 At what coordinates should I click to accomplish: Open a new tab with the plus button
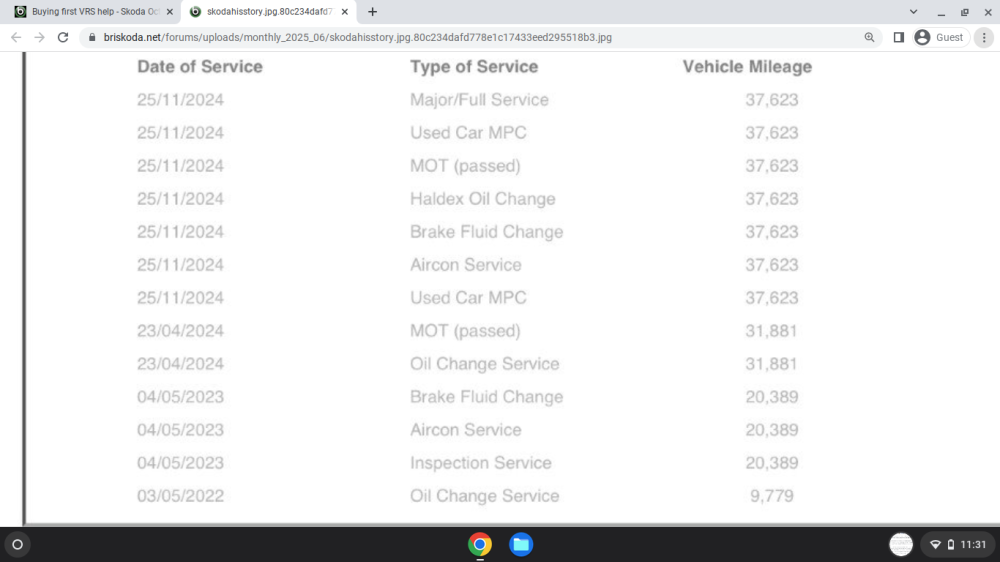coord(372,11)
